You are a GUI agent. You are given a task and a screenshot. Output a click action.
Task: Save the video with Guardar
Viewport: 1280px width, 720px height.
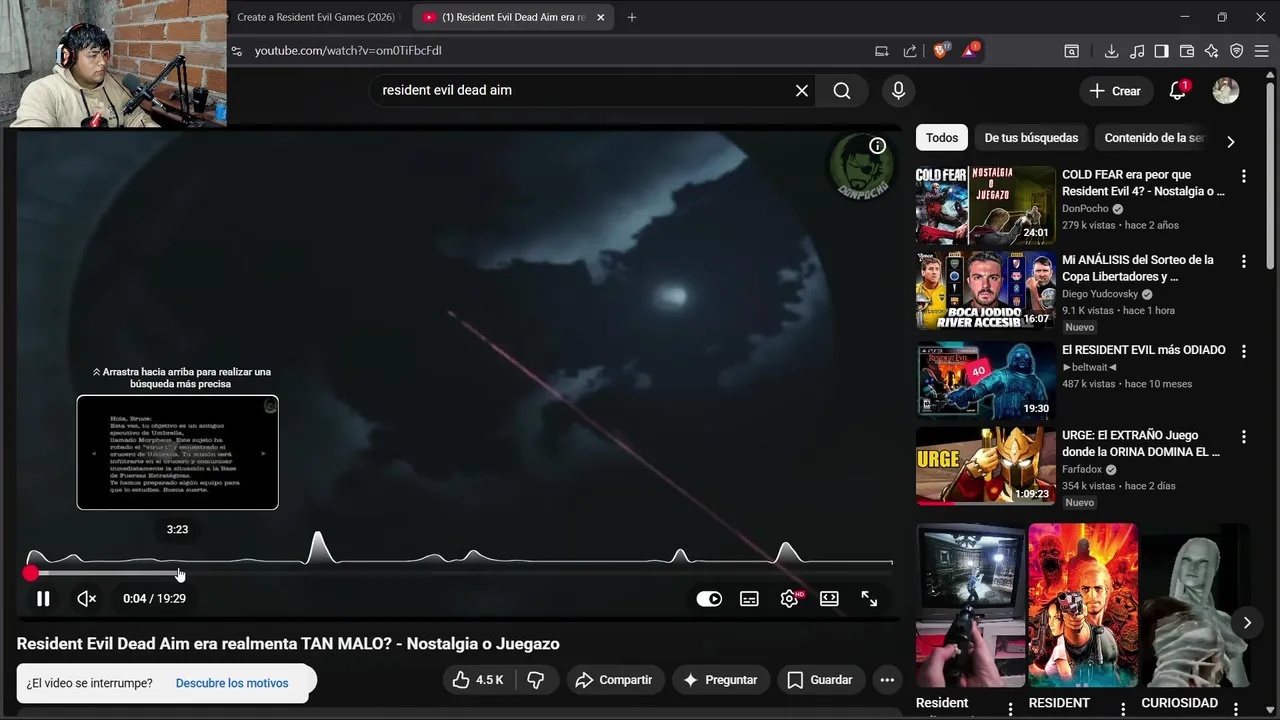click(x=820, y=680)
